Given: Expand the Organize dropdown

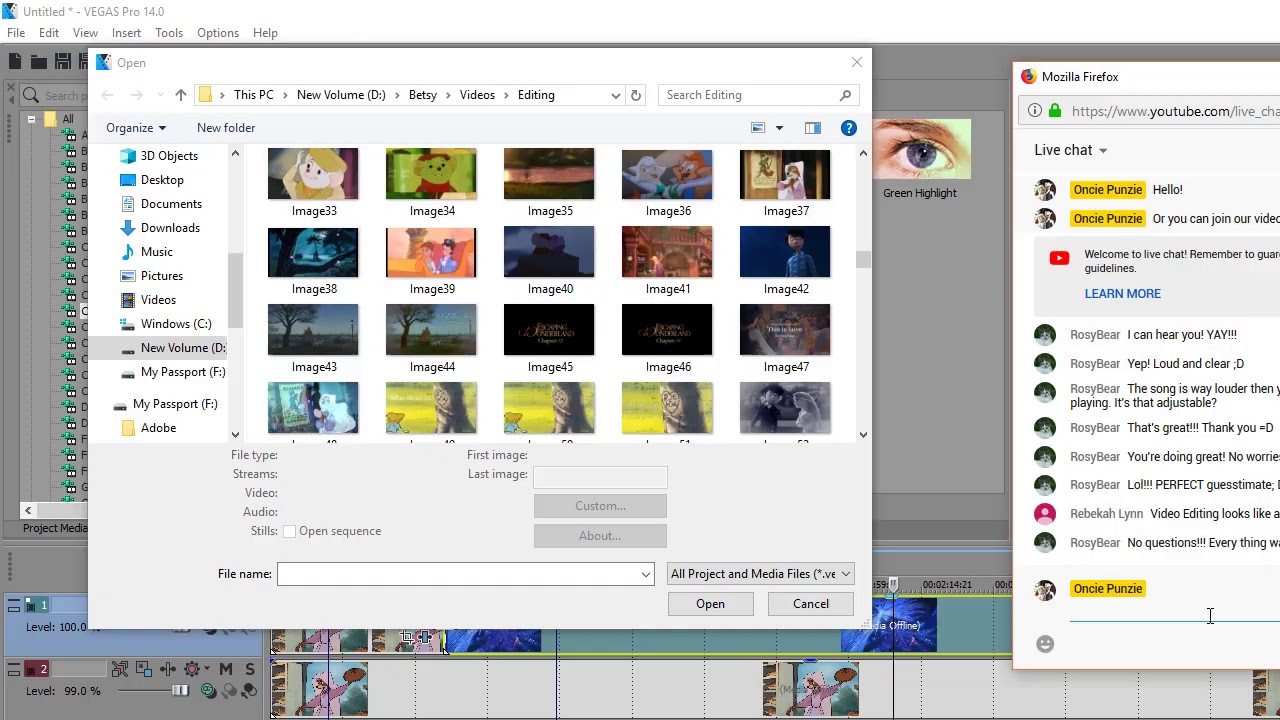Looking at the screenshot, I should 136,128.
